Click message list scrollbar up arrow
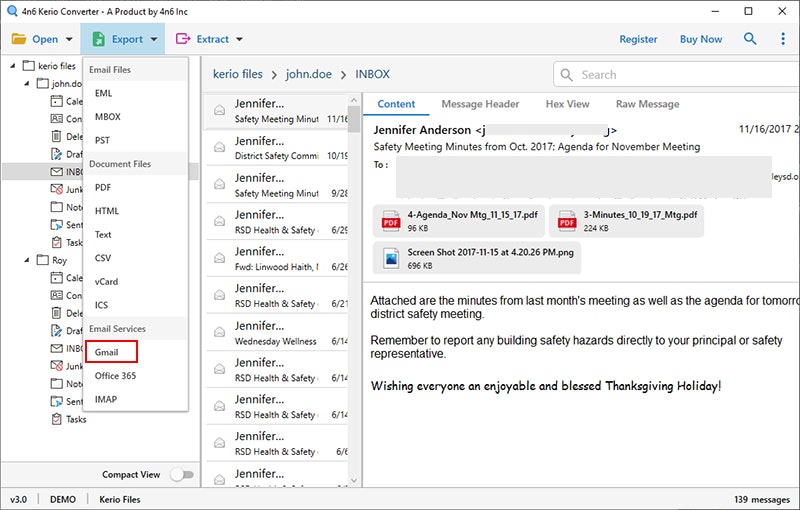 (x=354, y=100)
